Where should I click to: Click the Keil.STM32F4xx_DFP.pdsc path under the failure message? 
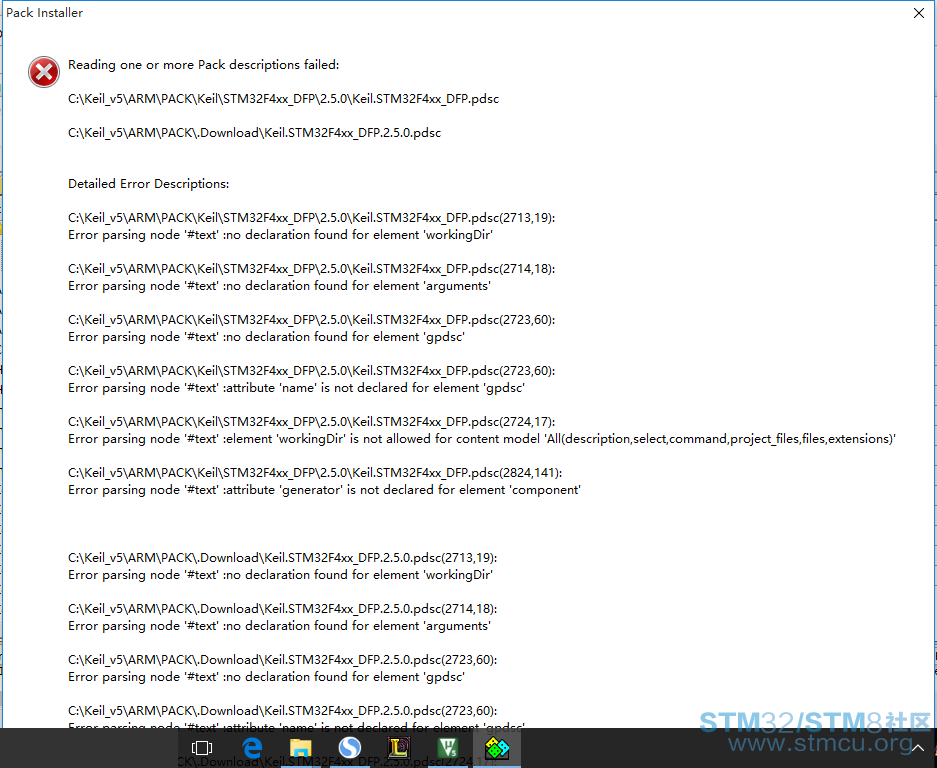(283, 99)
